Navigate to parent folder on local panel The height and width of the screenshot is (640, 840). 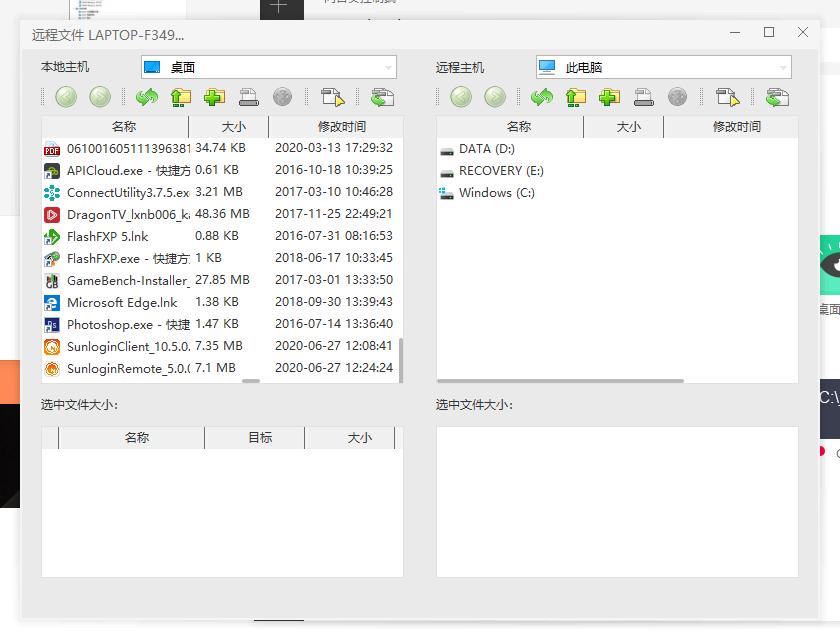point(181,97)
